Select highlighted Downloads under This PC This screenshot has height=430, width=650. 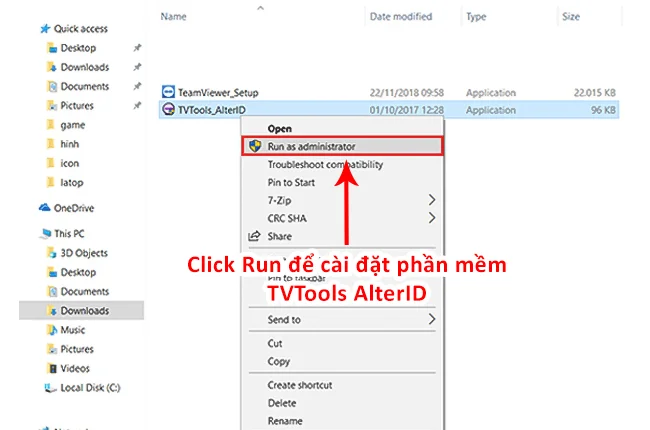82,311
